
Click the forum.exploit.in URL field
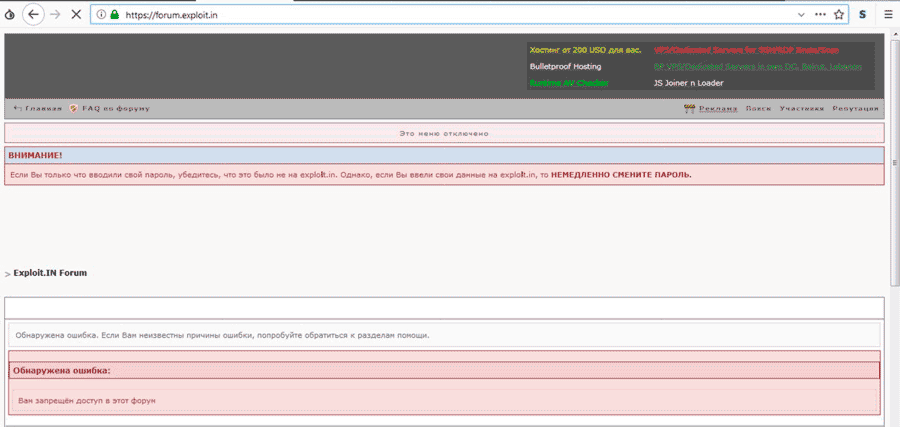tap(400, 15)
